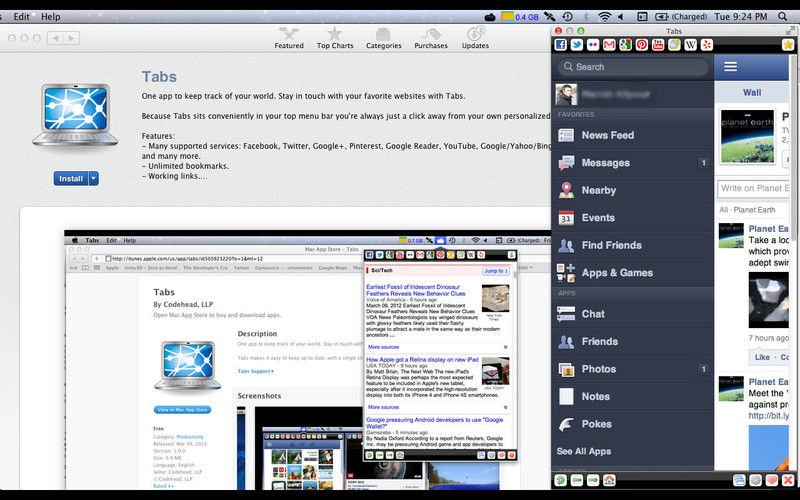The height and width of the screenshot is (500, 800).
Task: Click the Bluetooth icon in menu bar
Action: [x=586, y=17]
